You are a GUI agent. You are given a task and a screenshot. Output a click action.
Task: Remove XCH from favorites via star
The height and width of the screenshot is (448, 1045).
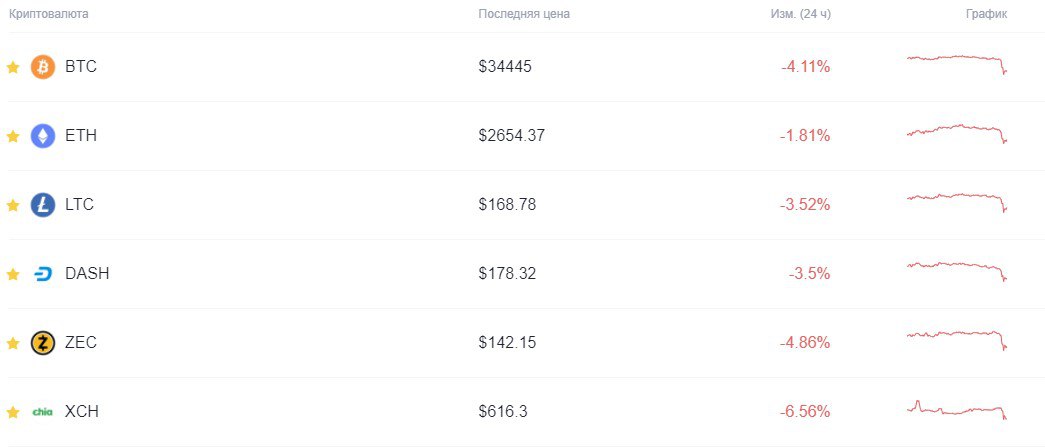[13, 412]
